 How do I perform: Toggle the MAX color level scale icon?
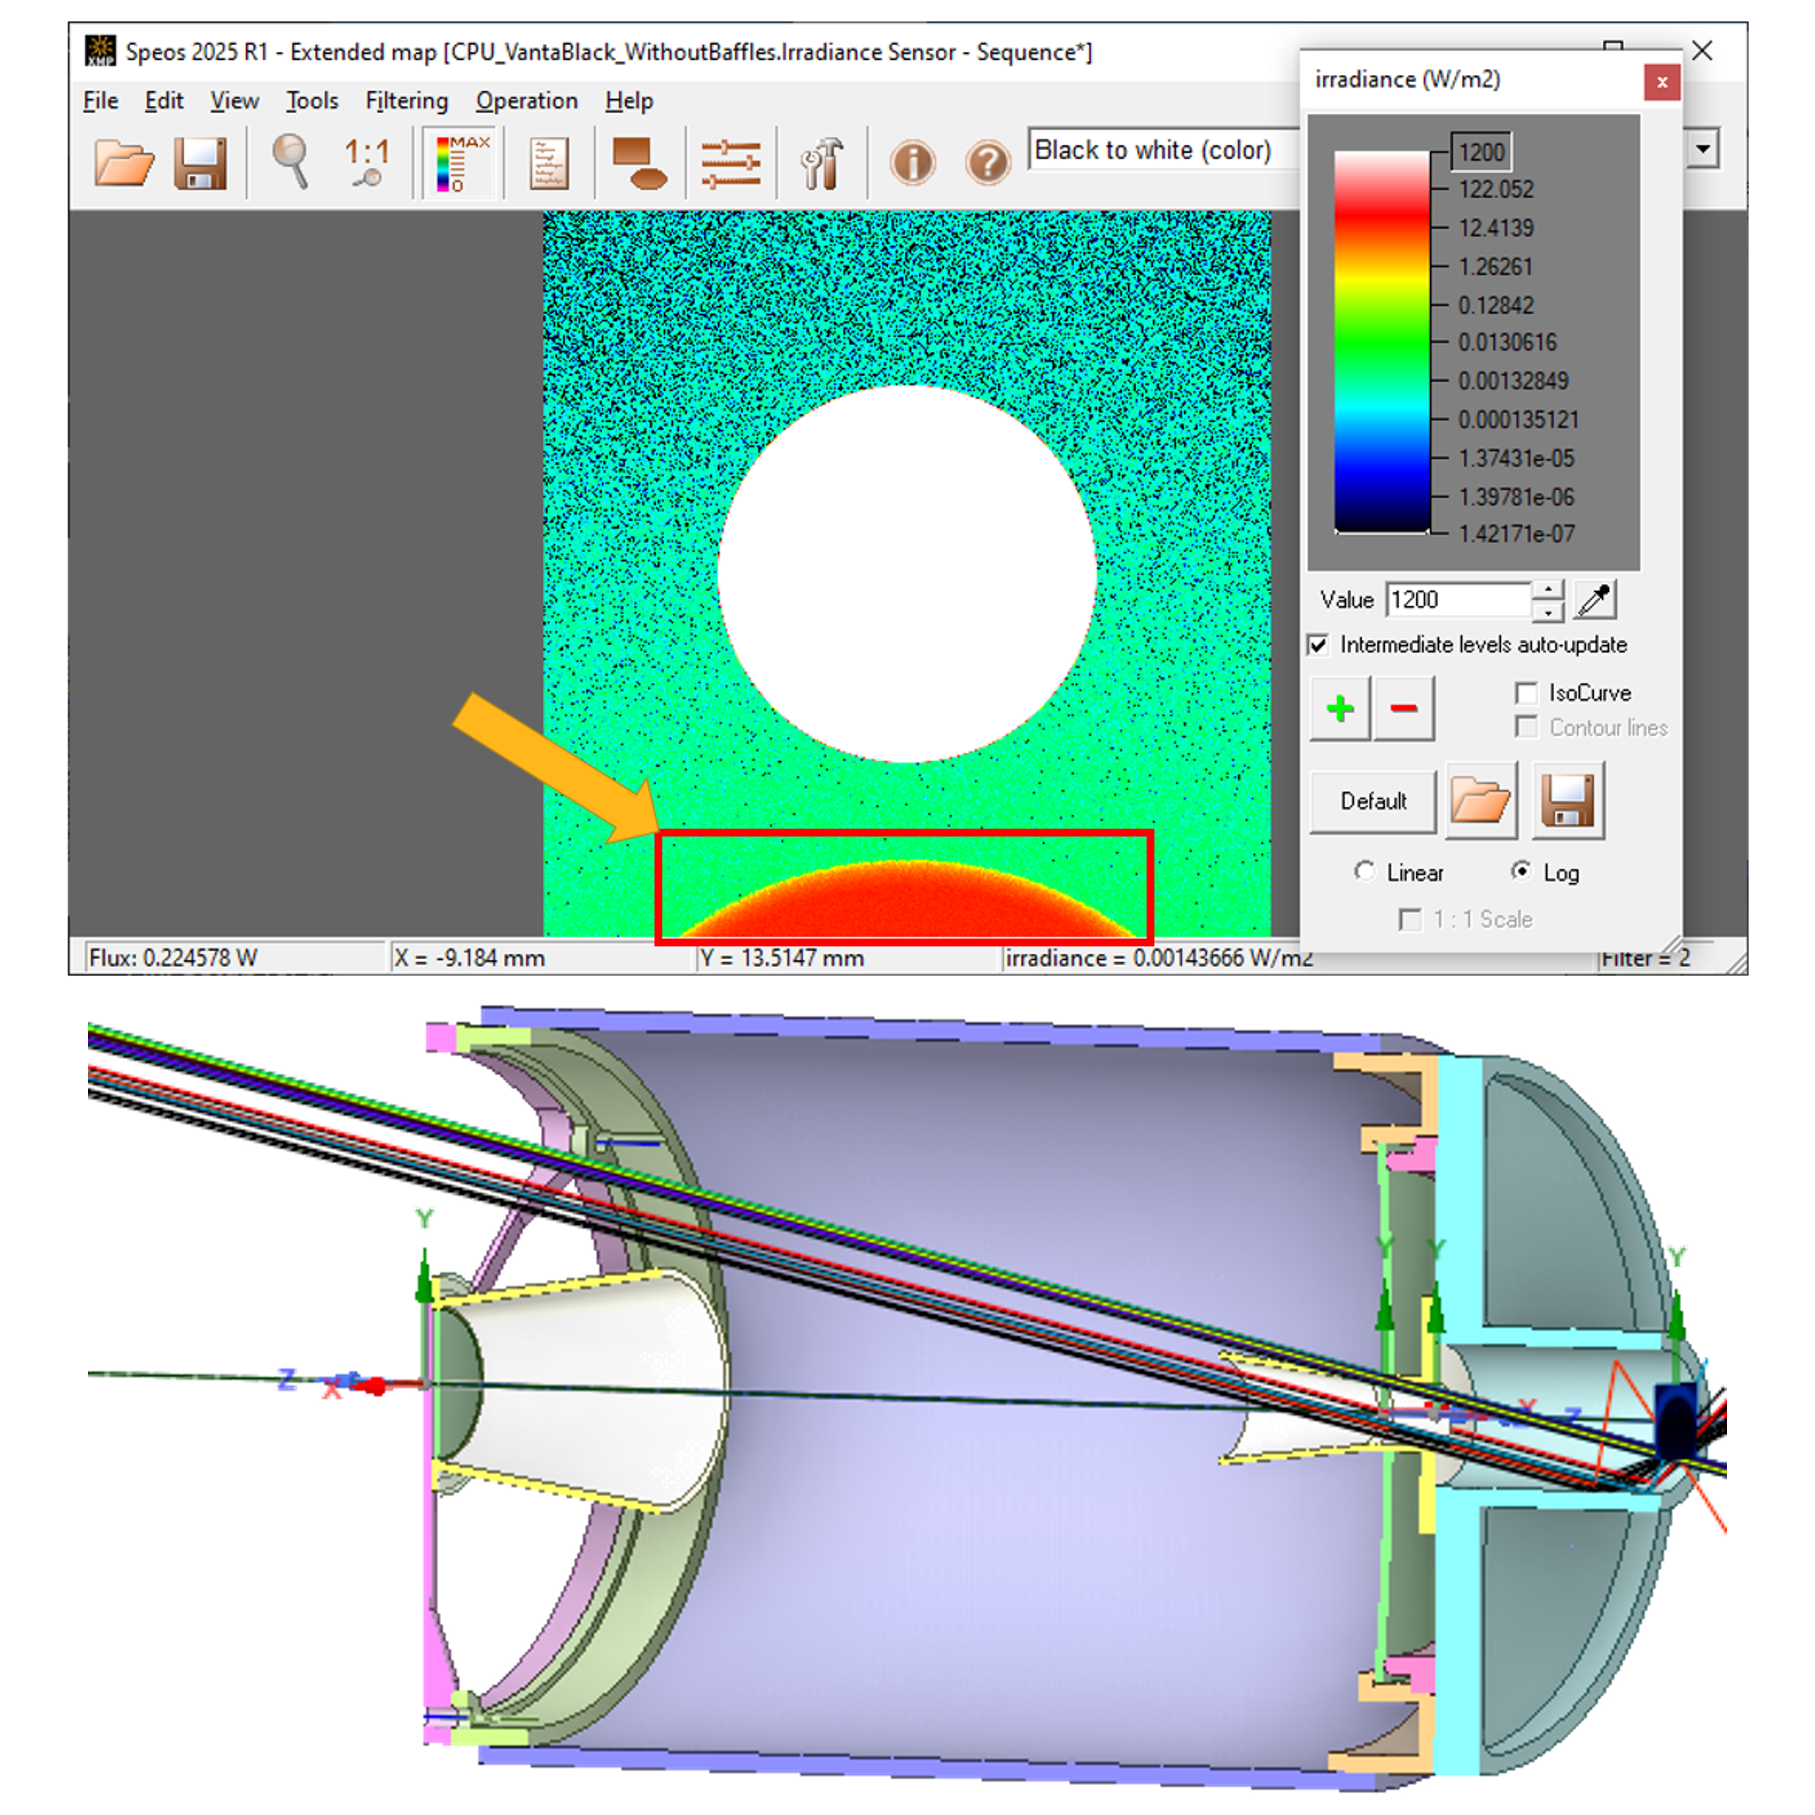click(461, 162)
